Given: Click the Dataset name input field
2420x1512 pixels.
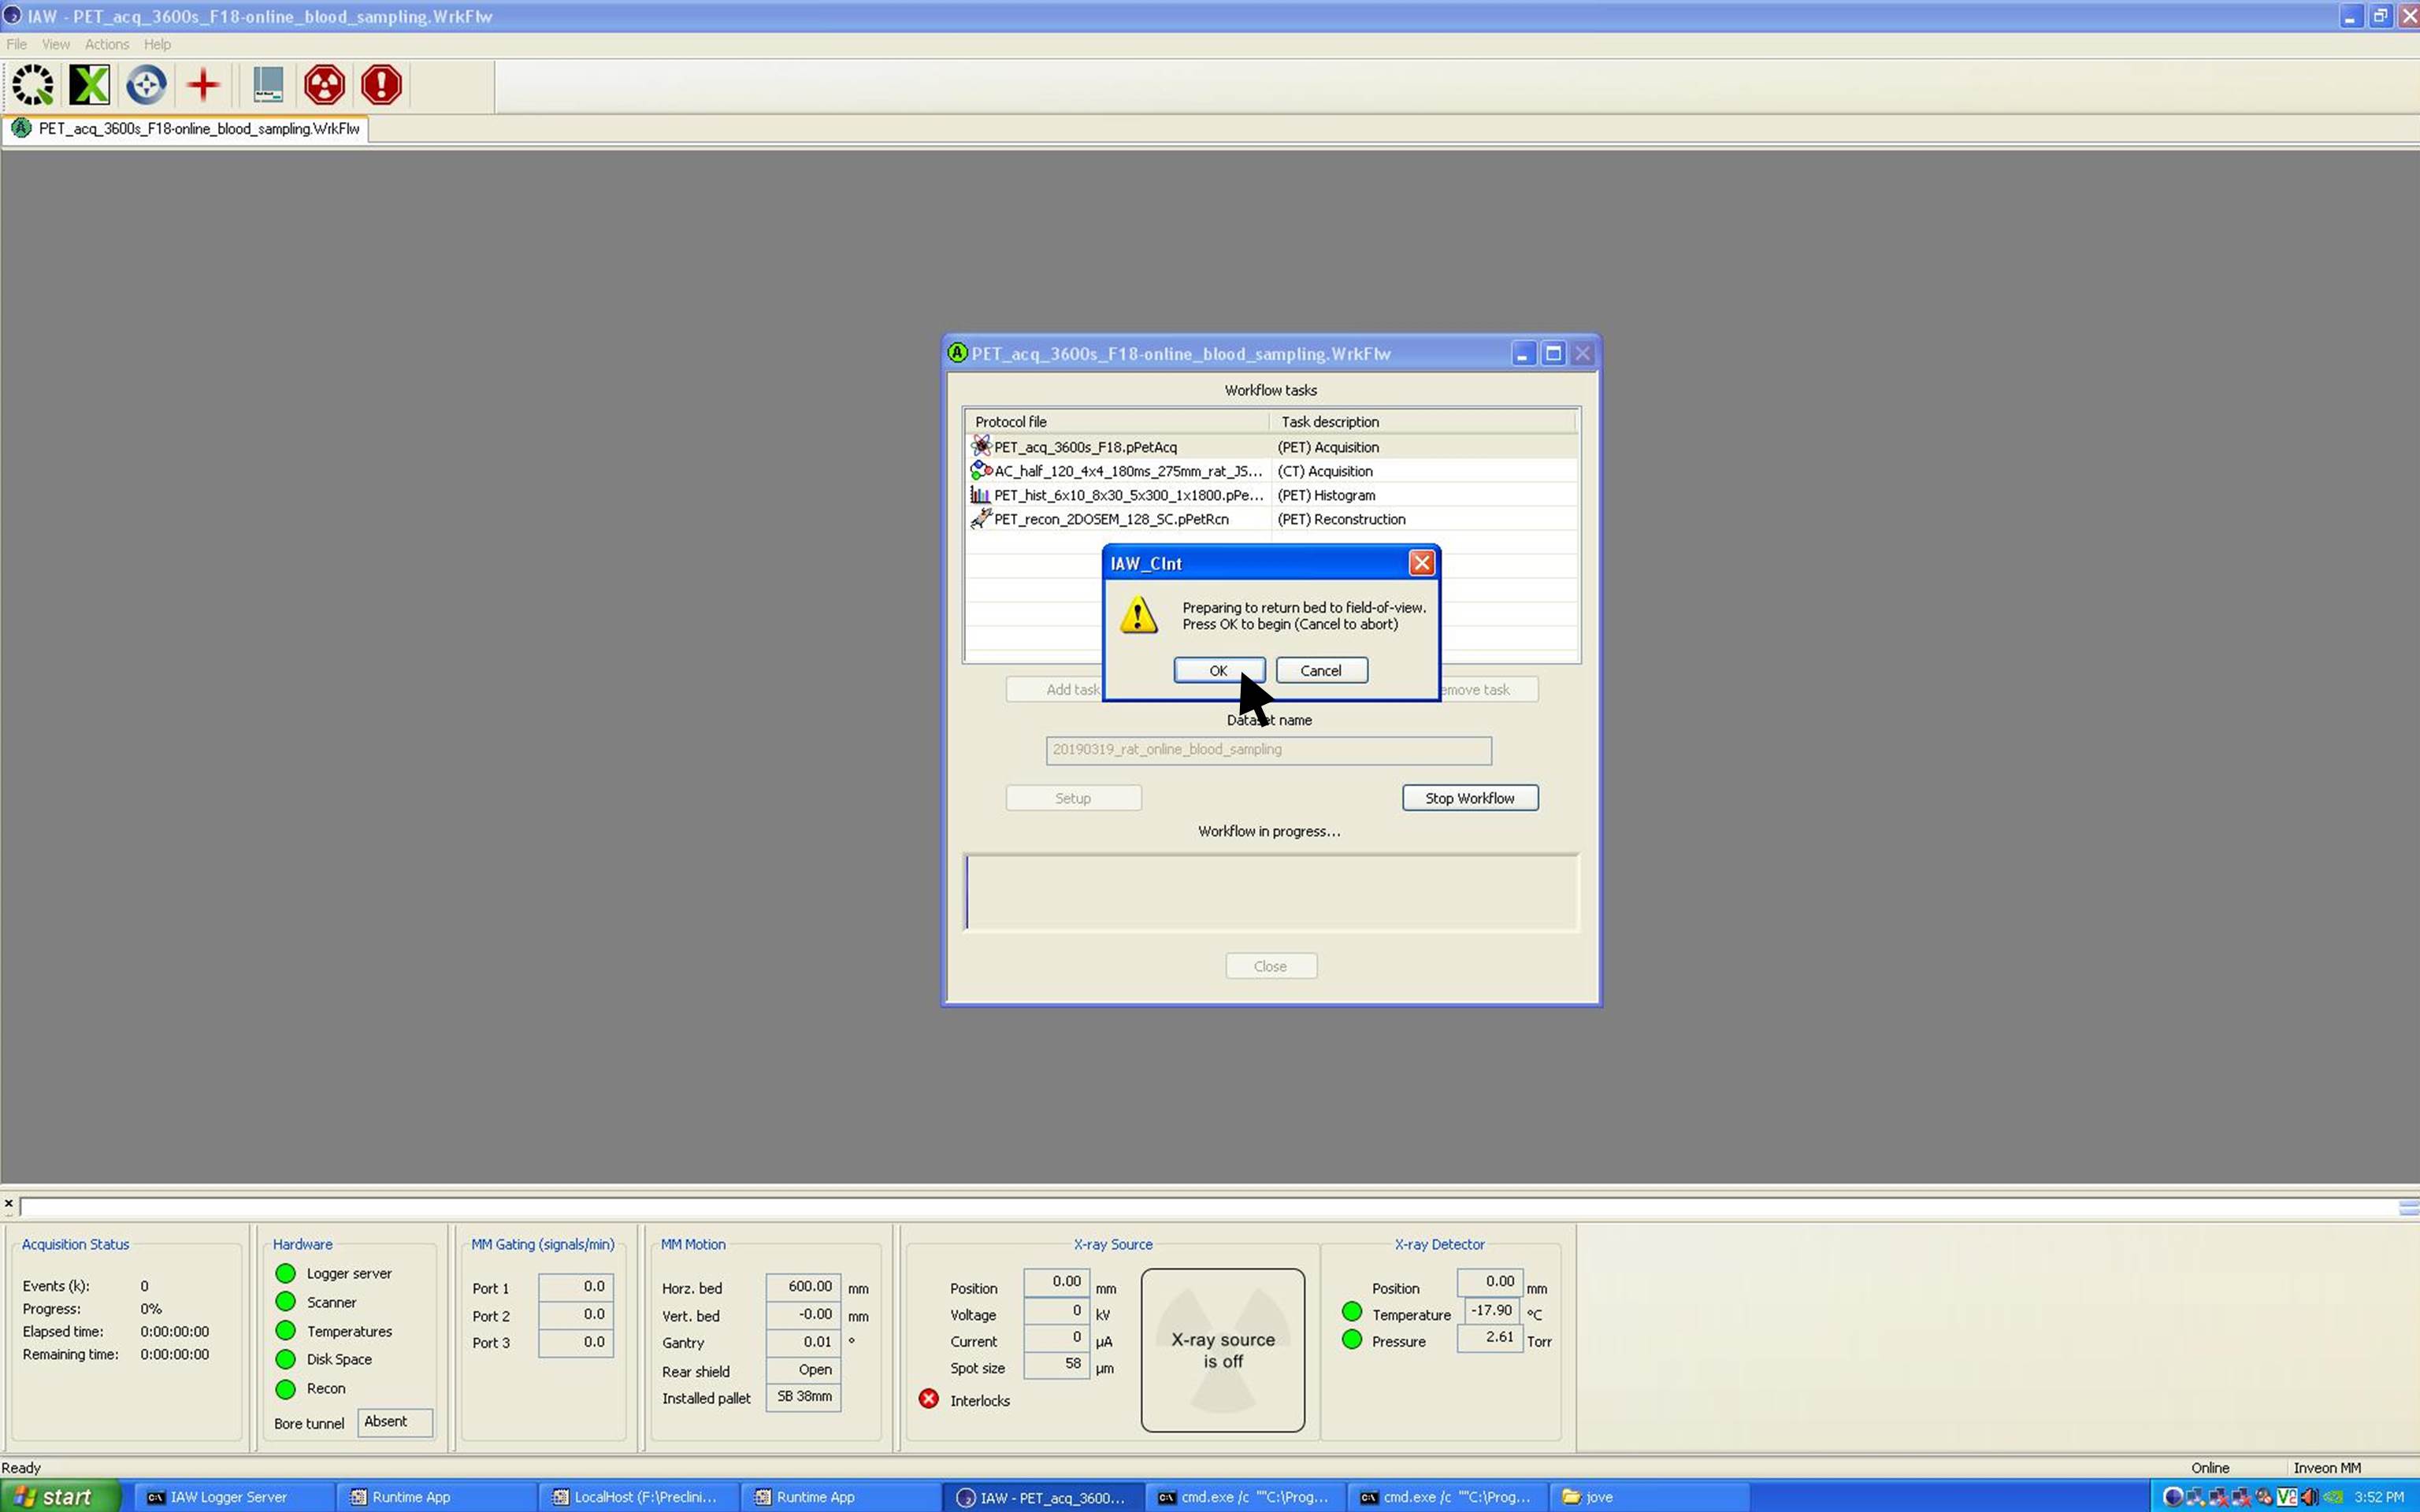Looking at the screenshot, I should point(1268,750).
